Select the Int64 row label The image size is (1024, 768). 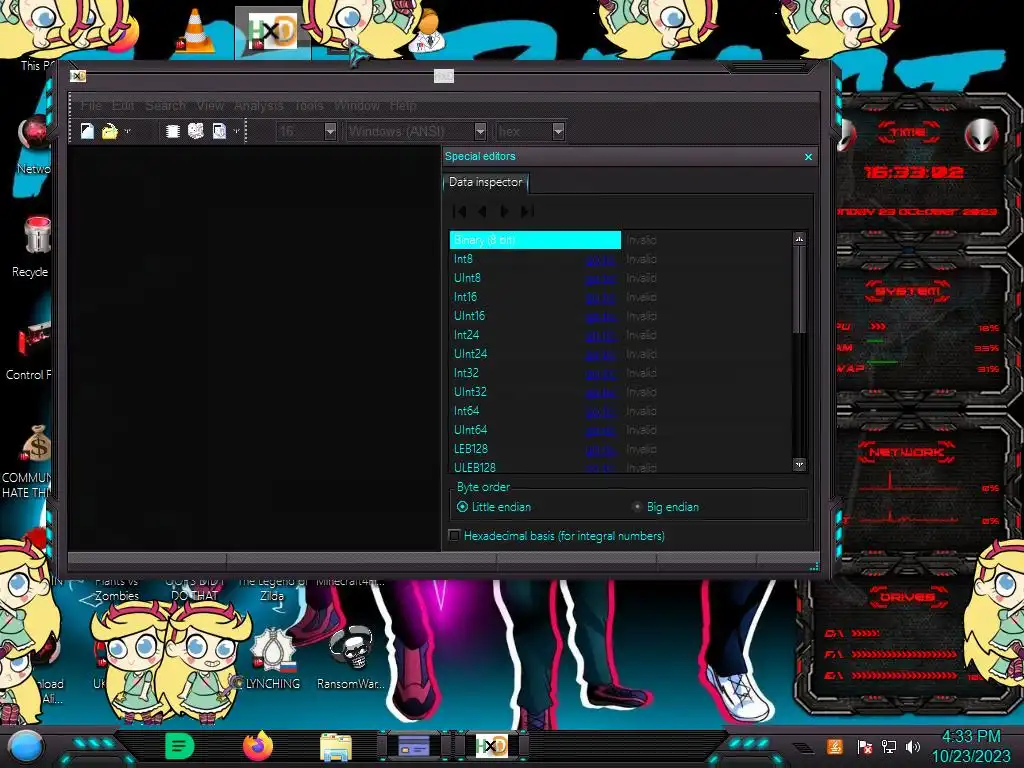466,411
